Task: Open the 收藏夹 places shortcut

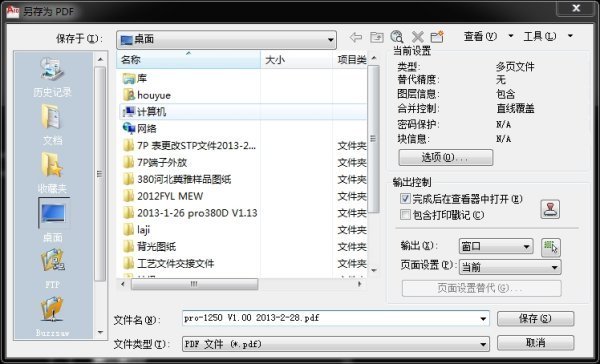Action: click(x=52, y=172)
